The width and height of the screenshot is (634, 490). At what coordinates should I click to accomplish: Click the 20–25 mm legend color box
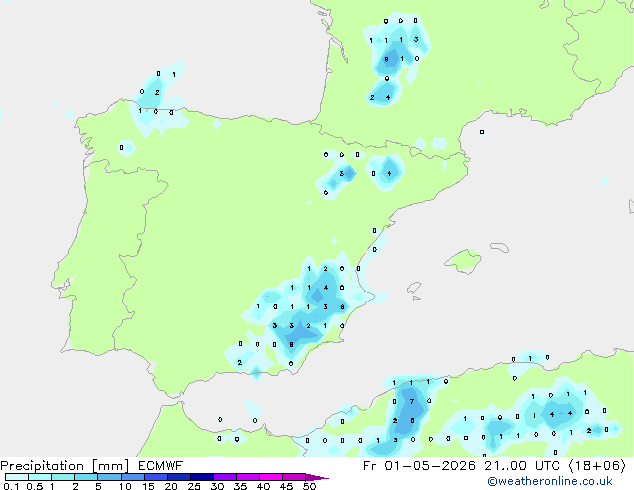coord(179,477)
